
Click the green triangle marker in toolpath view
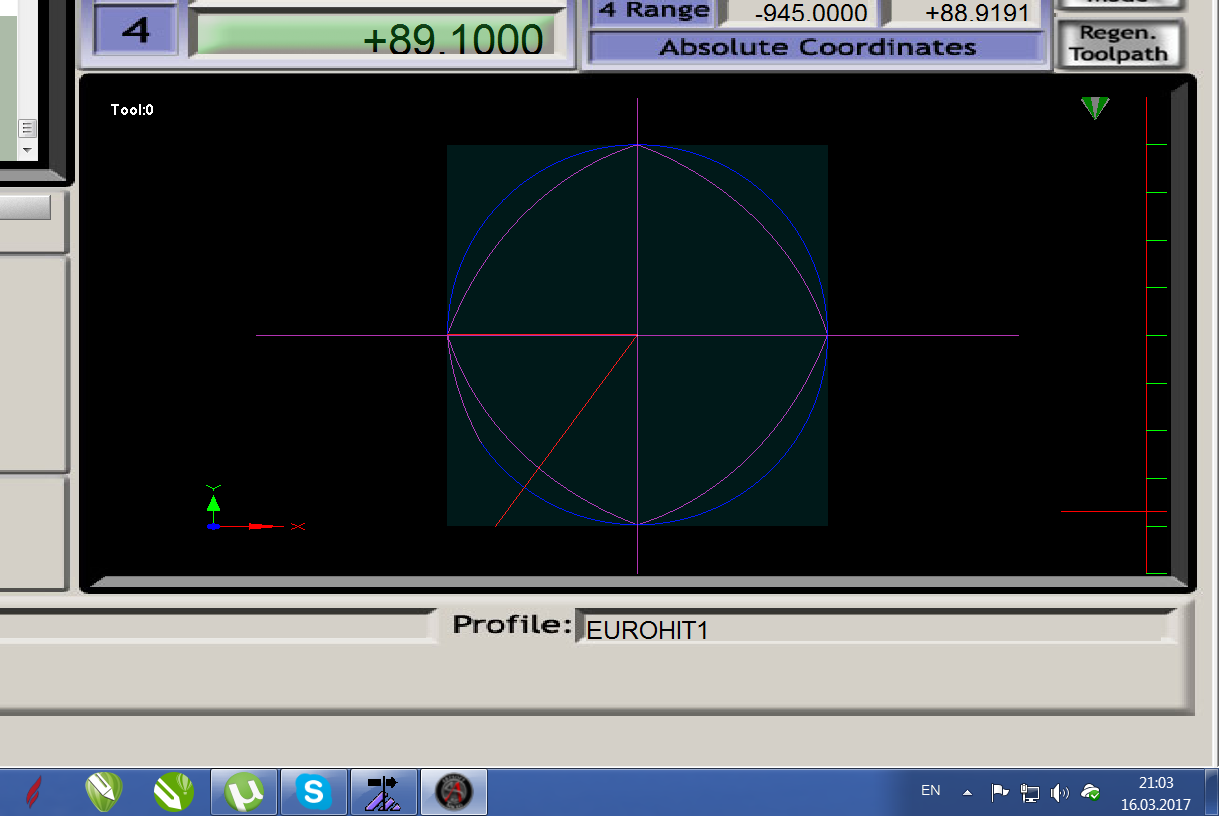[x=1095, y=108]
